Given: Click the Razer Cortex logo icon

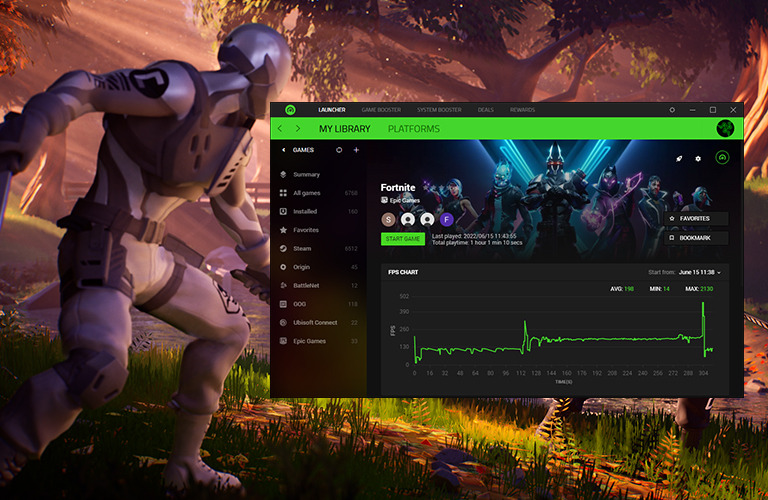Looking at the screenshot, I should [290, 110].
